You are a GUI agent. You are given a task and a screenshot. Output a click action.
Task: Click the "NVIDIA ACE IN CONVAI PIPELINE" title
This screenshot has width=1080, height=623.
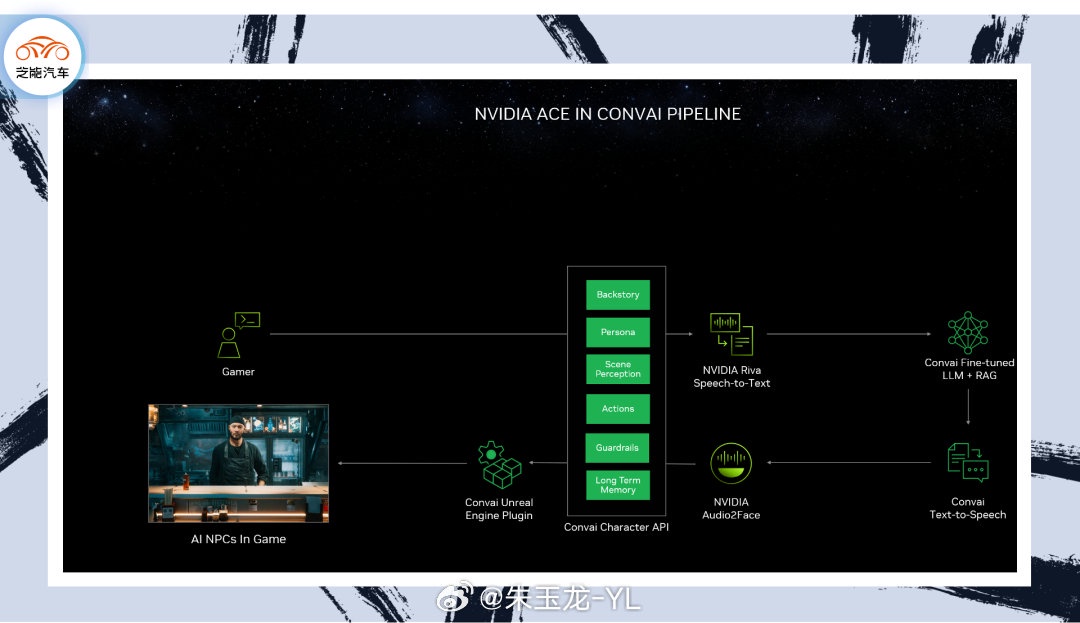tap(608, 114)
